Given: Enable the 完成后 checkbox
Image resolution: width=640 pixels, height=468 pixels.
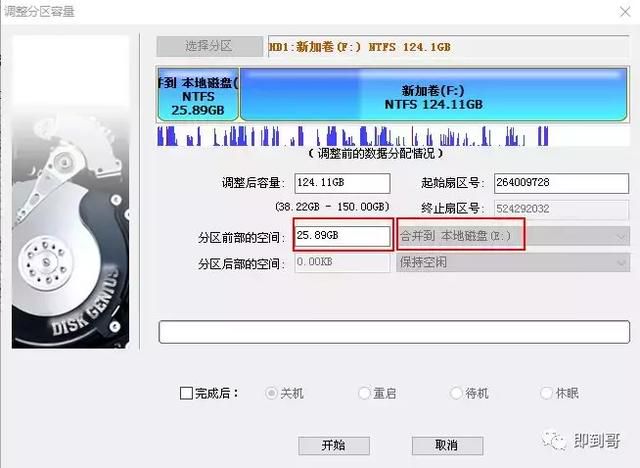Looking at the screenshot, I should pyautogui.click(x=187, y=393).
